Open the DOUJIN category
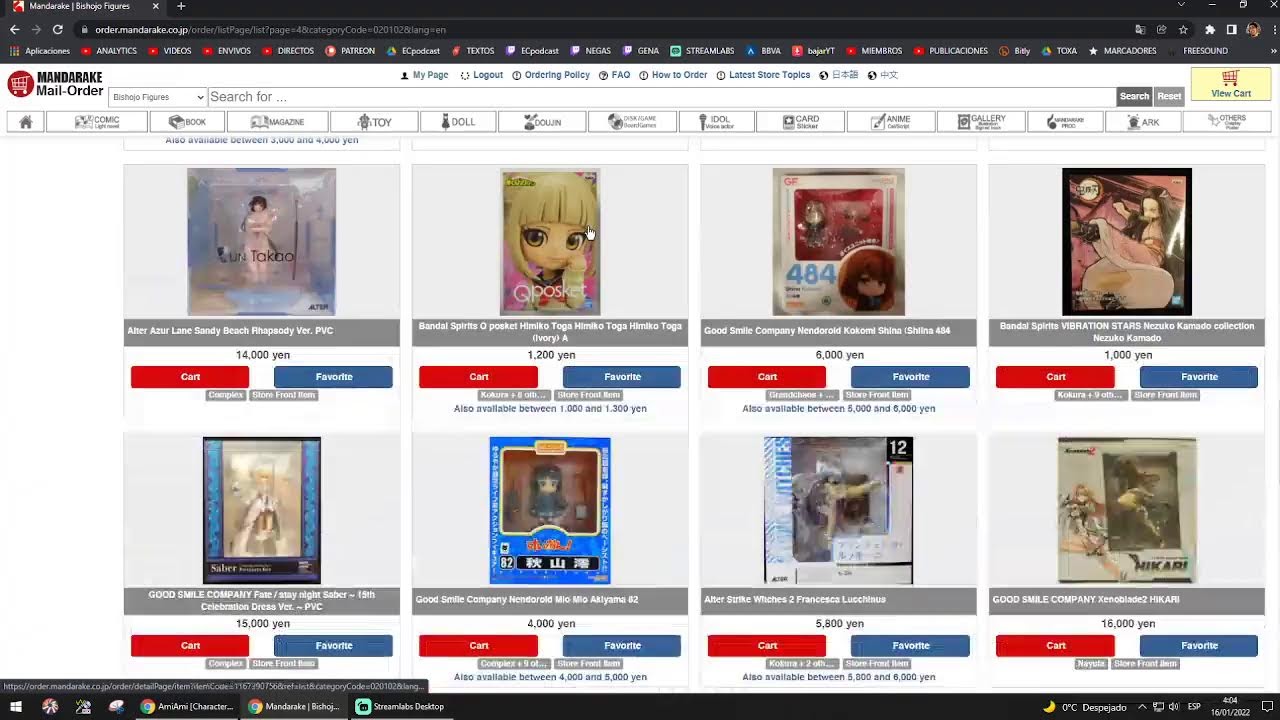 pos(544,122)
